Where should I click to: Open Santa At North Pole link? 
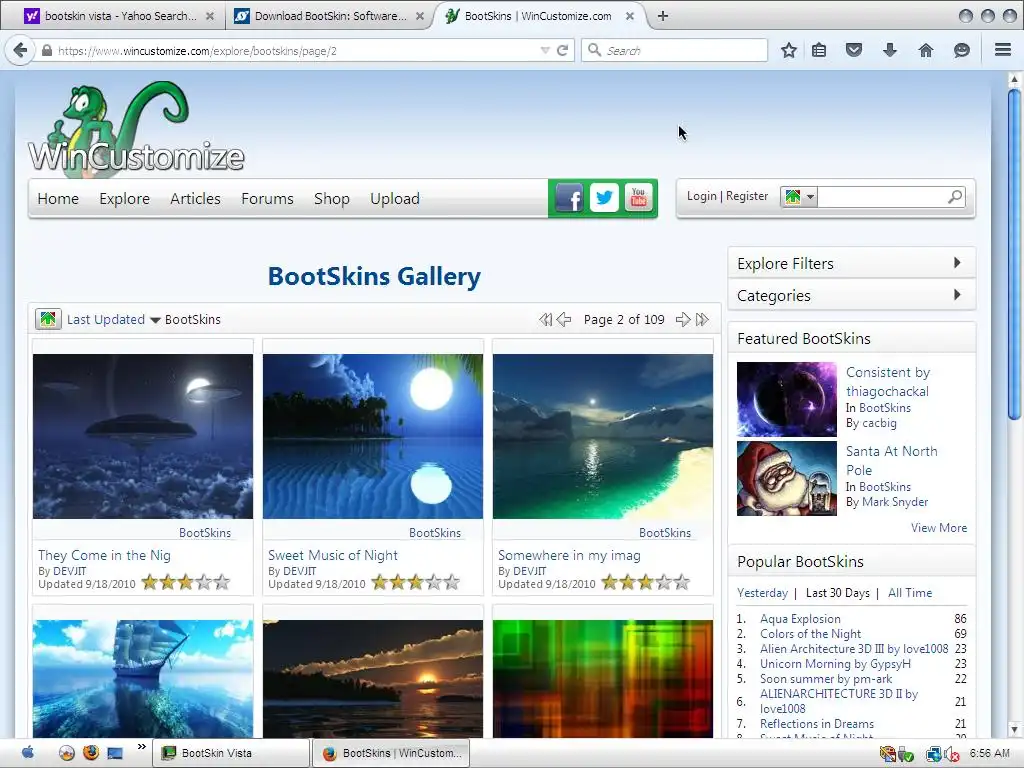tap(891, 460)
